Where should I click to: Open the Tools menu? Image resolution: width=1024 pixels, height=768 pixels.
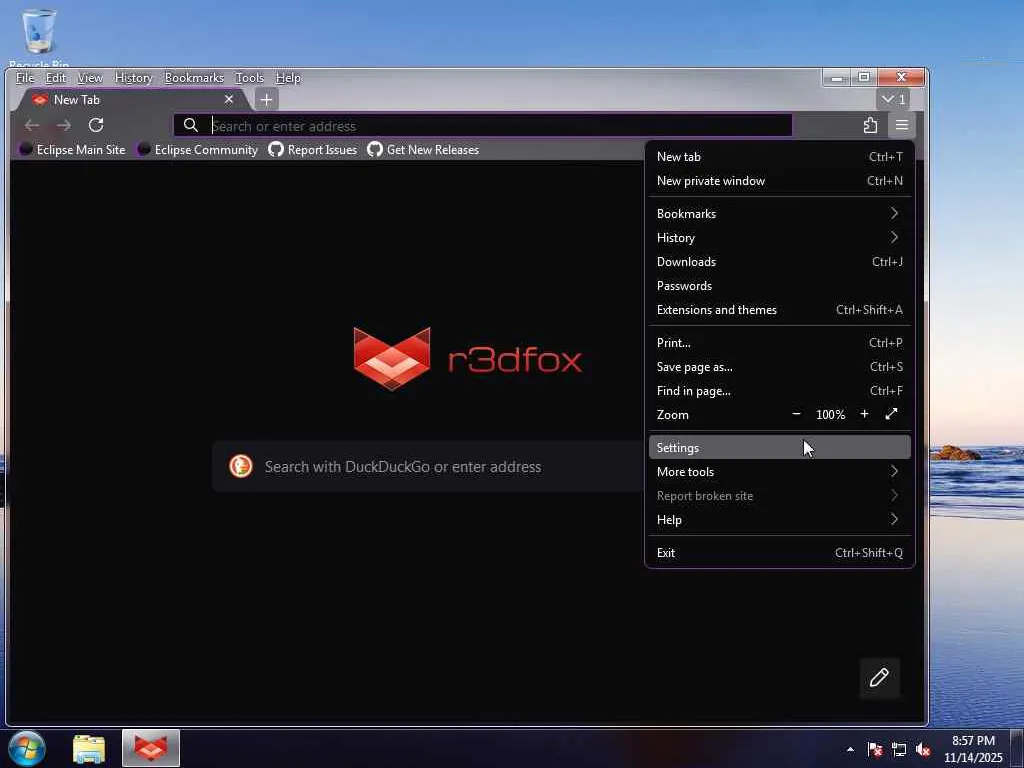pos(249,78)
